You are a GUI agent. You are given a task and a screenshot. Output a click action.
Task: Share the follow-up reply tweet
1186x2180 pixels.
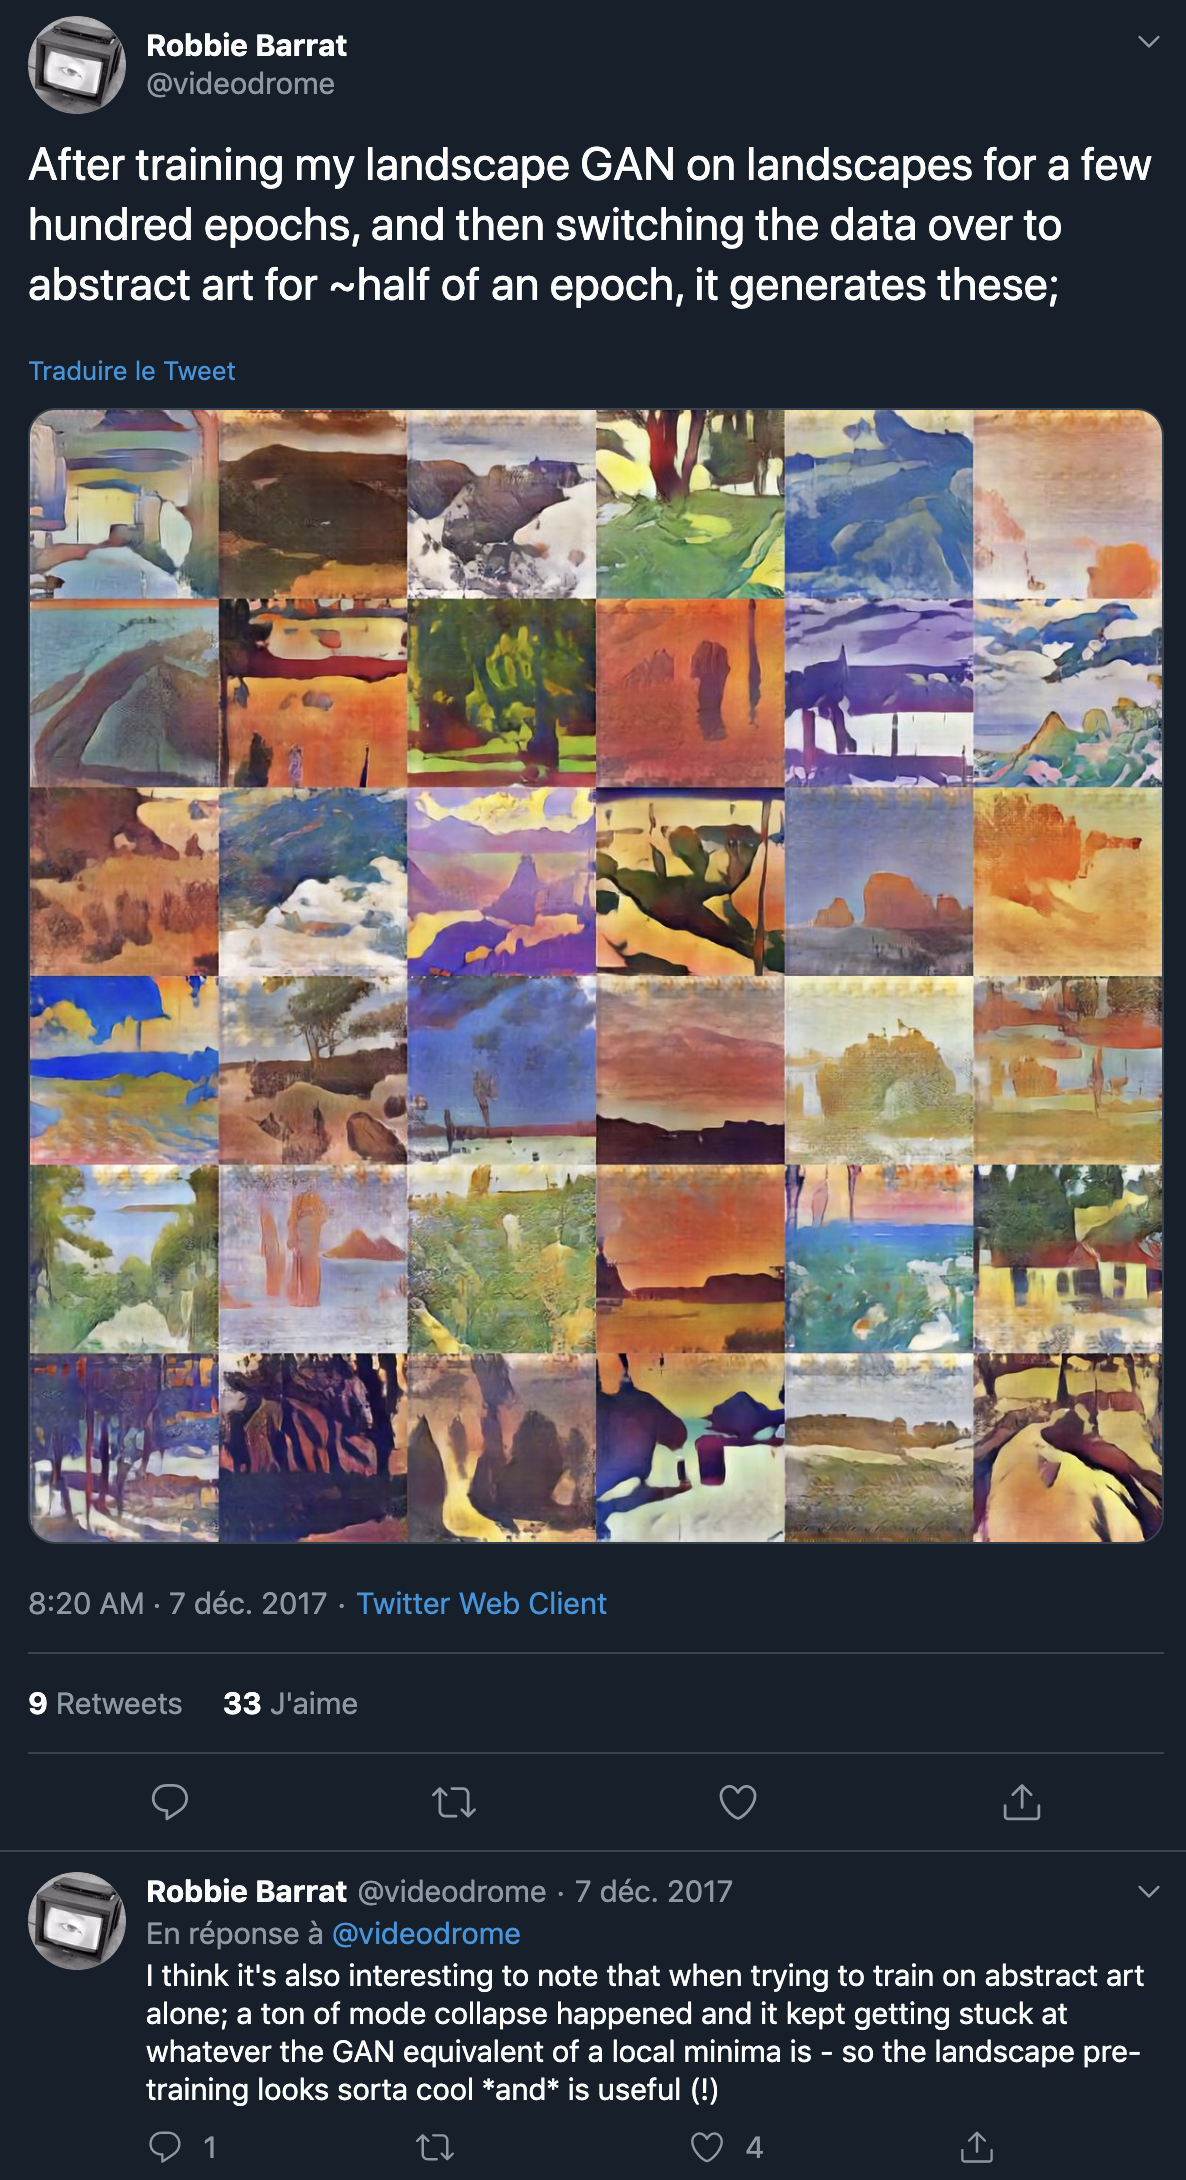click(976, 2146)
